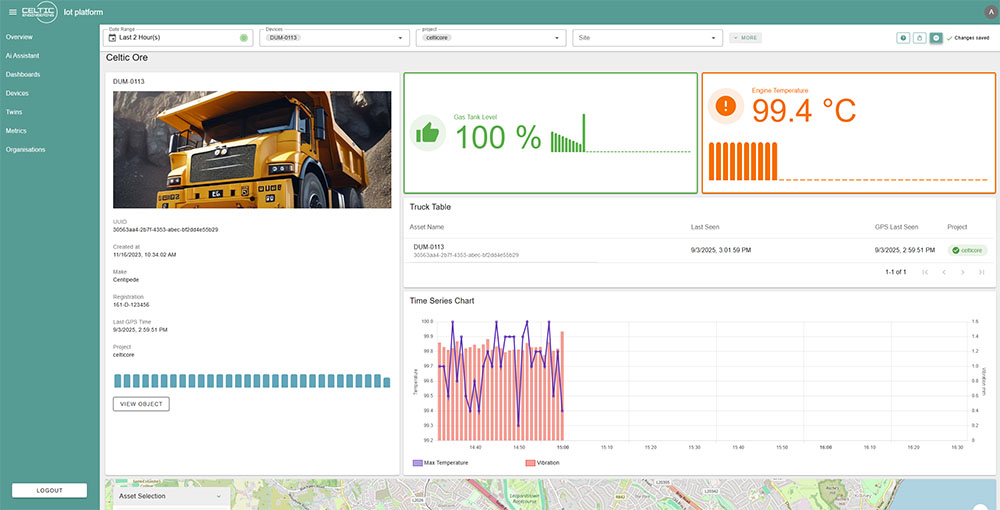Click the thumbs-up icon on Gas Tank Level
The width and height of the screenshot is (1000, 510).
[x=427, y=133]
